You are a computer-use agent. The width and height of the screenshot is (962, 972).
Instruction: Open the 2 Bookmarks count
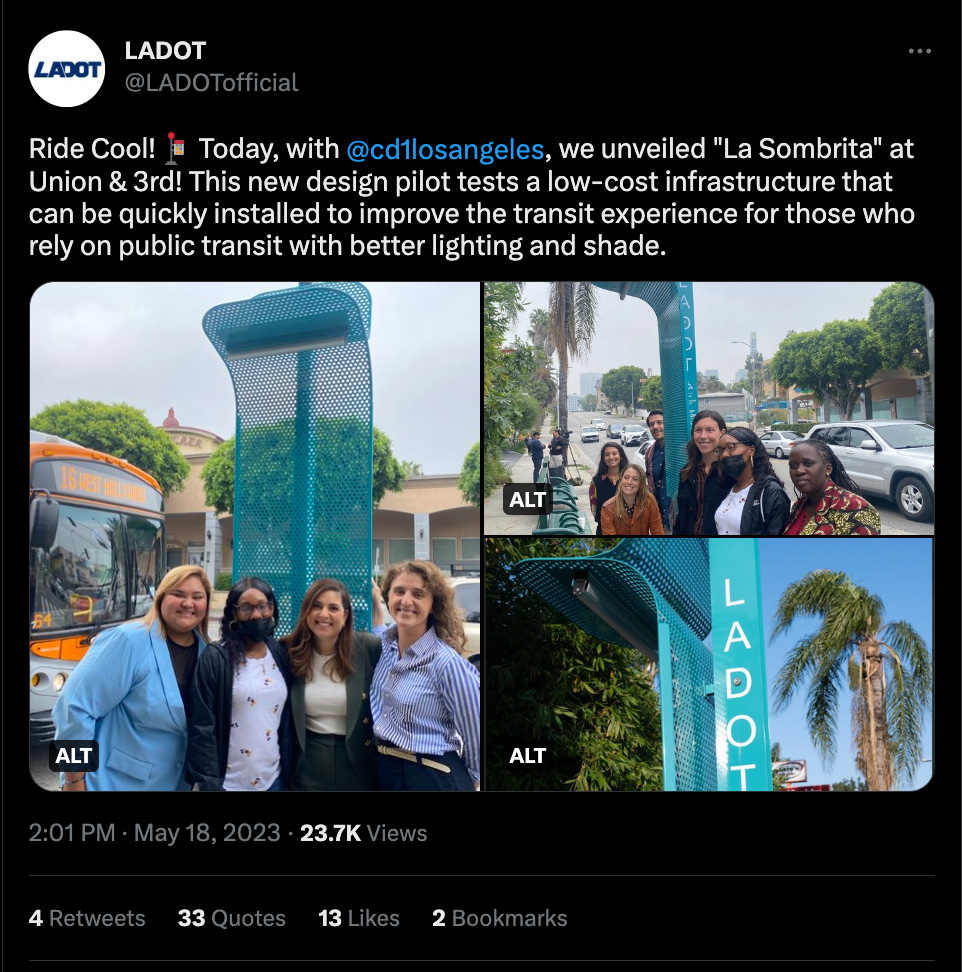click(500, 918)
